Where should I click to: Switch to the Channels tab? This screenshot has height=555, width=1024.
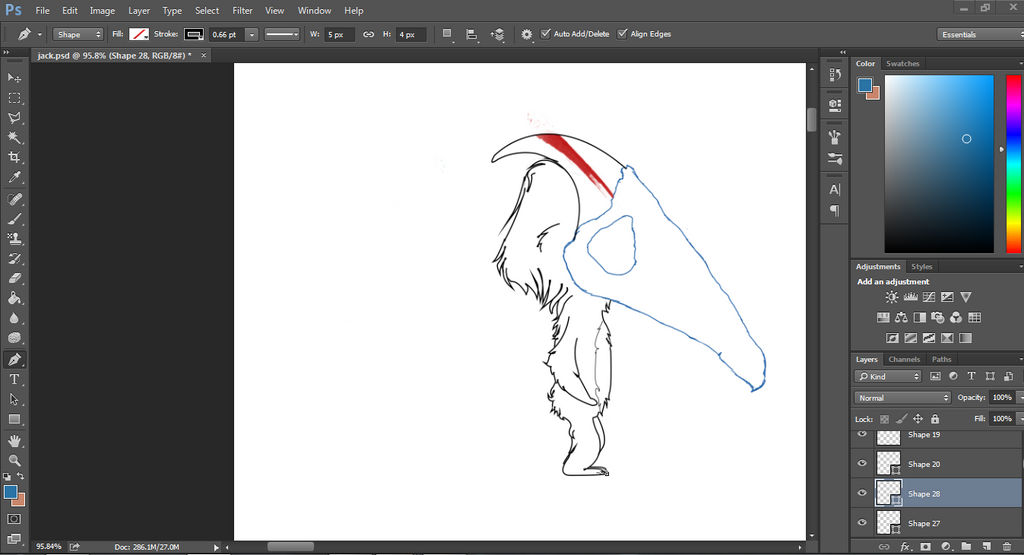[x=904, y=359]
